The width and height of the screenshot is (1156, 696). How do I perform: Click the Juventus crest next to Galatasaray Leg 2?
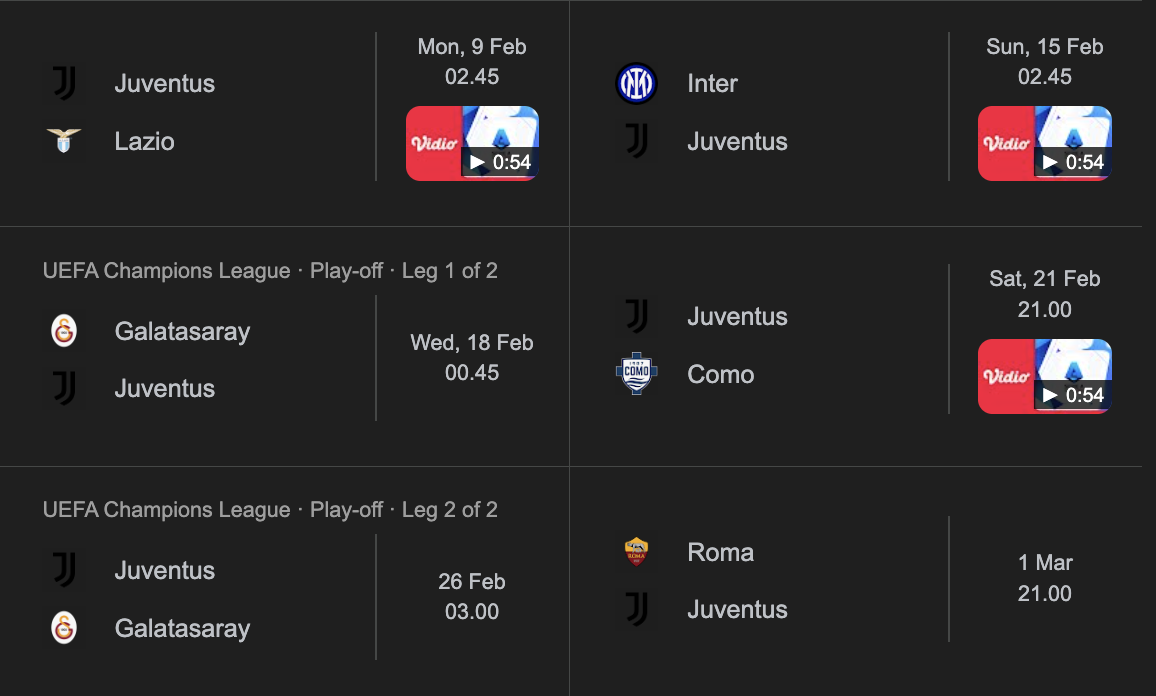pos(64,570)
